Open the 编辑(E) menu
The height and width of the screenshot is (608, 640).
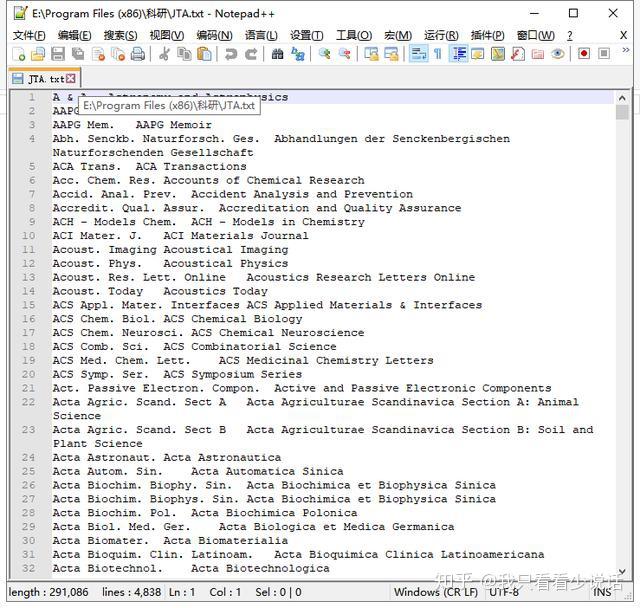74,36
